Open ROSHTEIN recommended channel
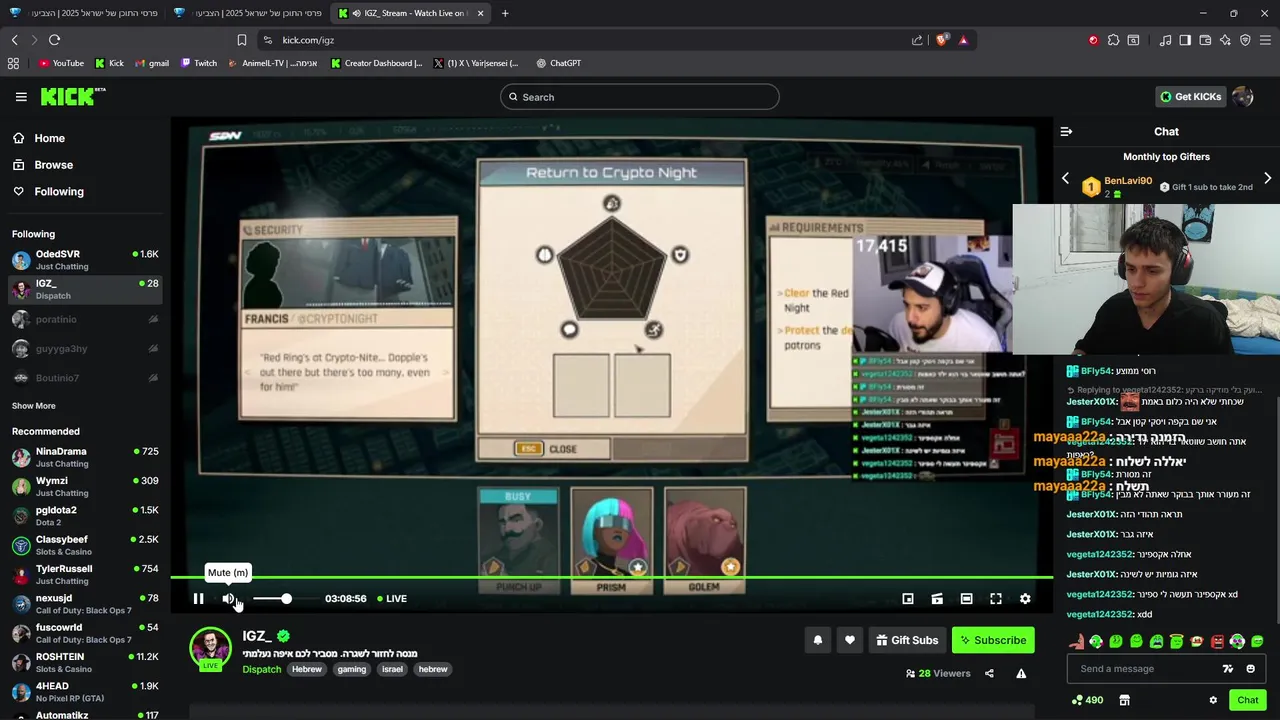This screenshot has width=1280, height=720. point(85,662)
